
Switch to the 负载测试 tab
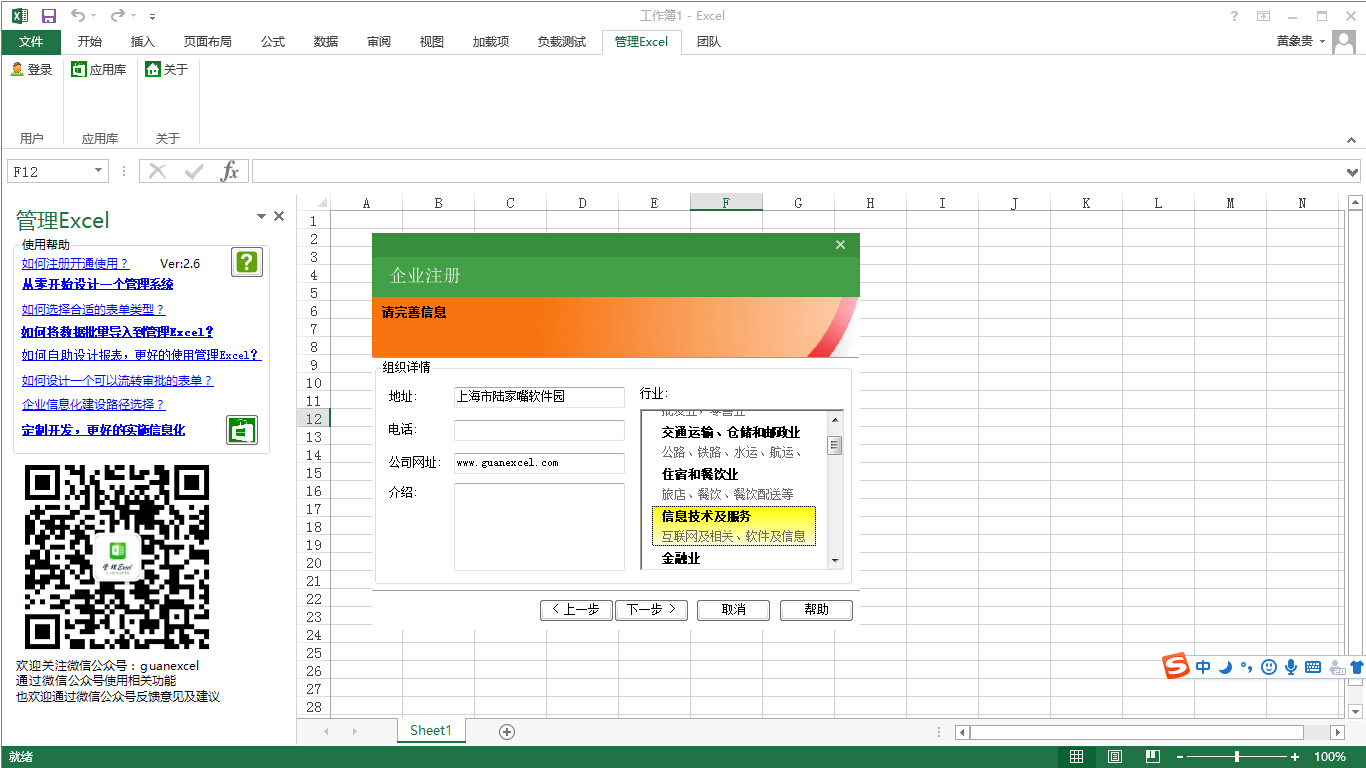pos(562,41)
